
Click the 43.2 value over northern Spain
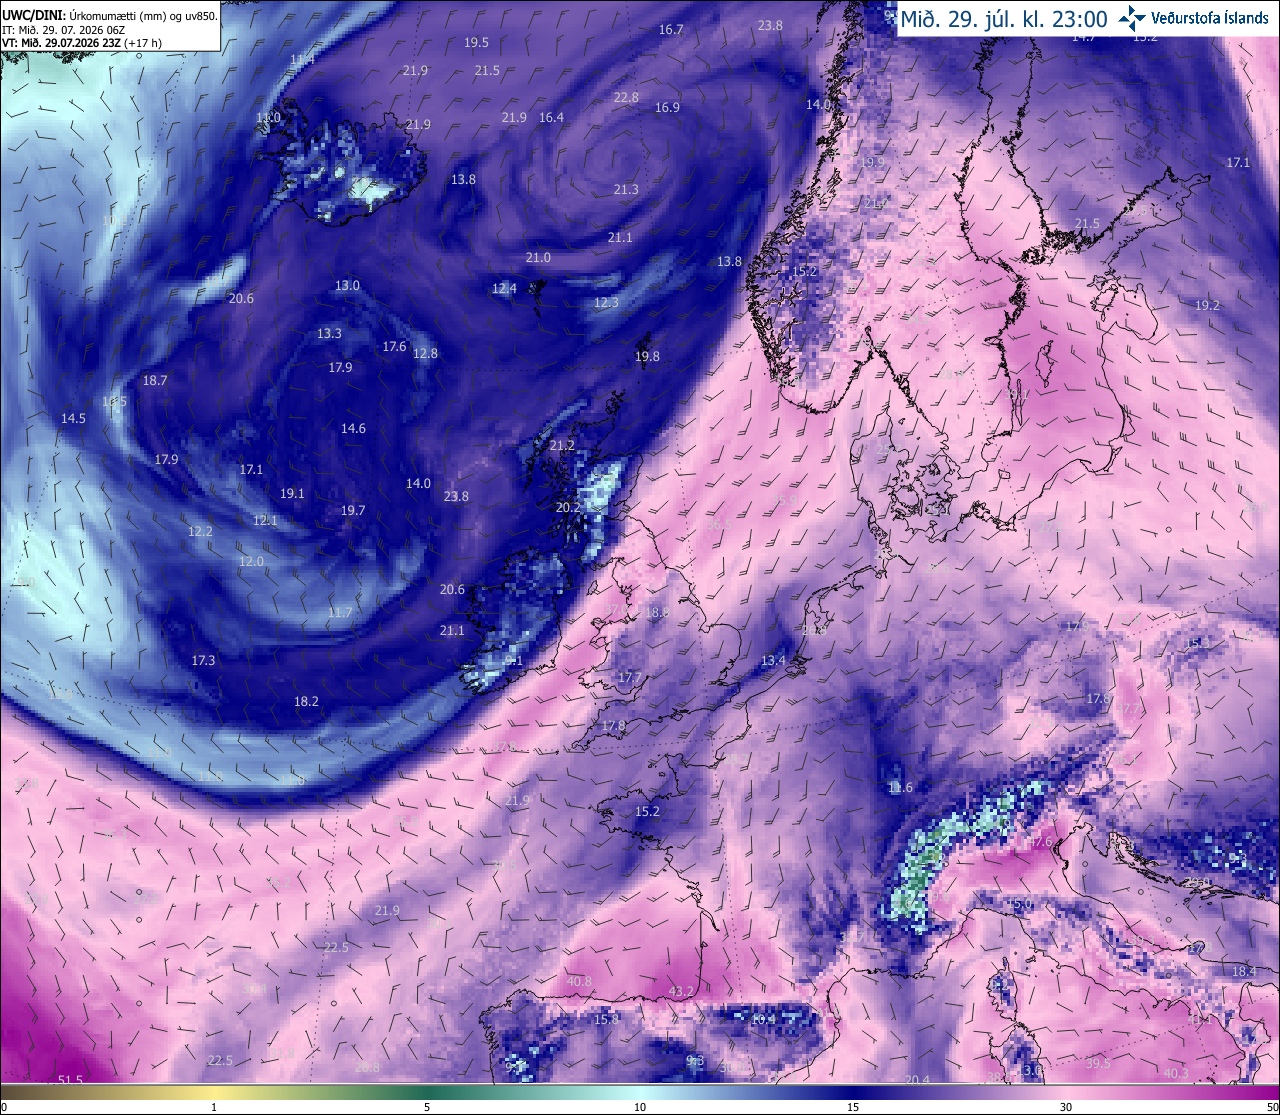click(x=681, y=992)
